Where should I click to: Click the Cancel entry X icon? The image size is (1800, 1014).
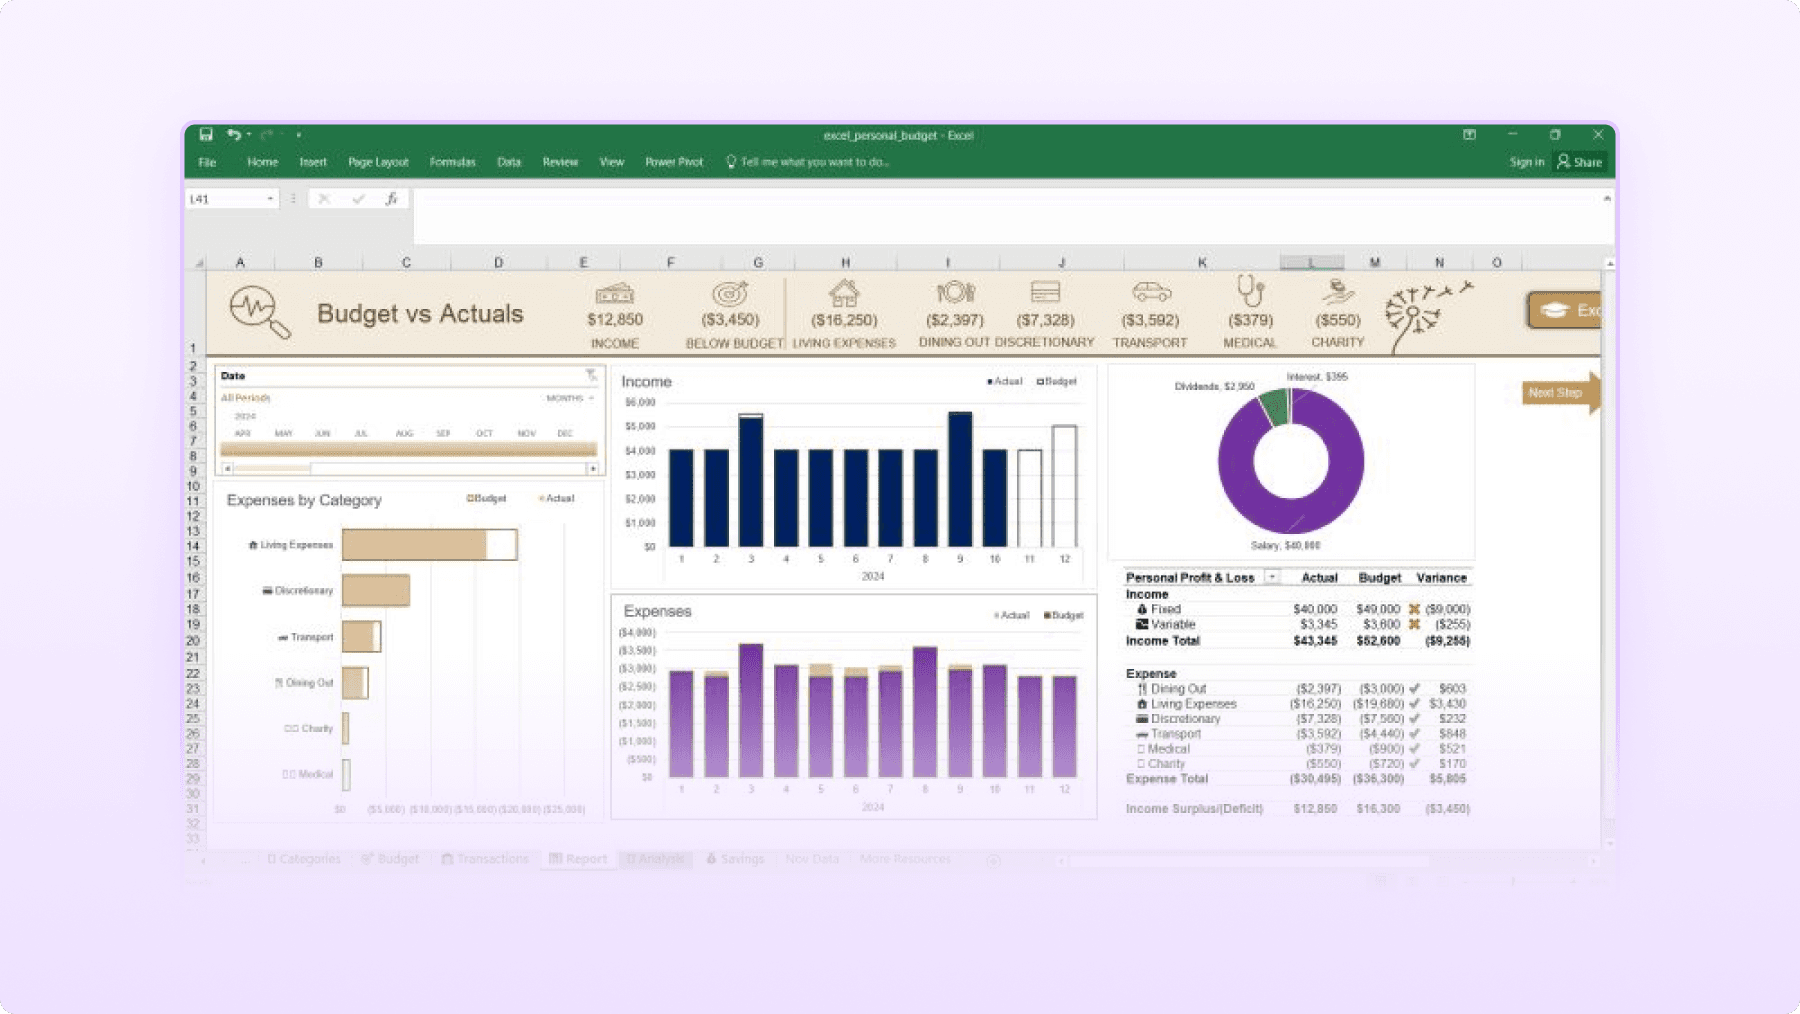[324, 199]
